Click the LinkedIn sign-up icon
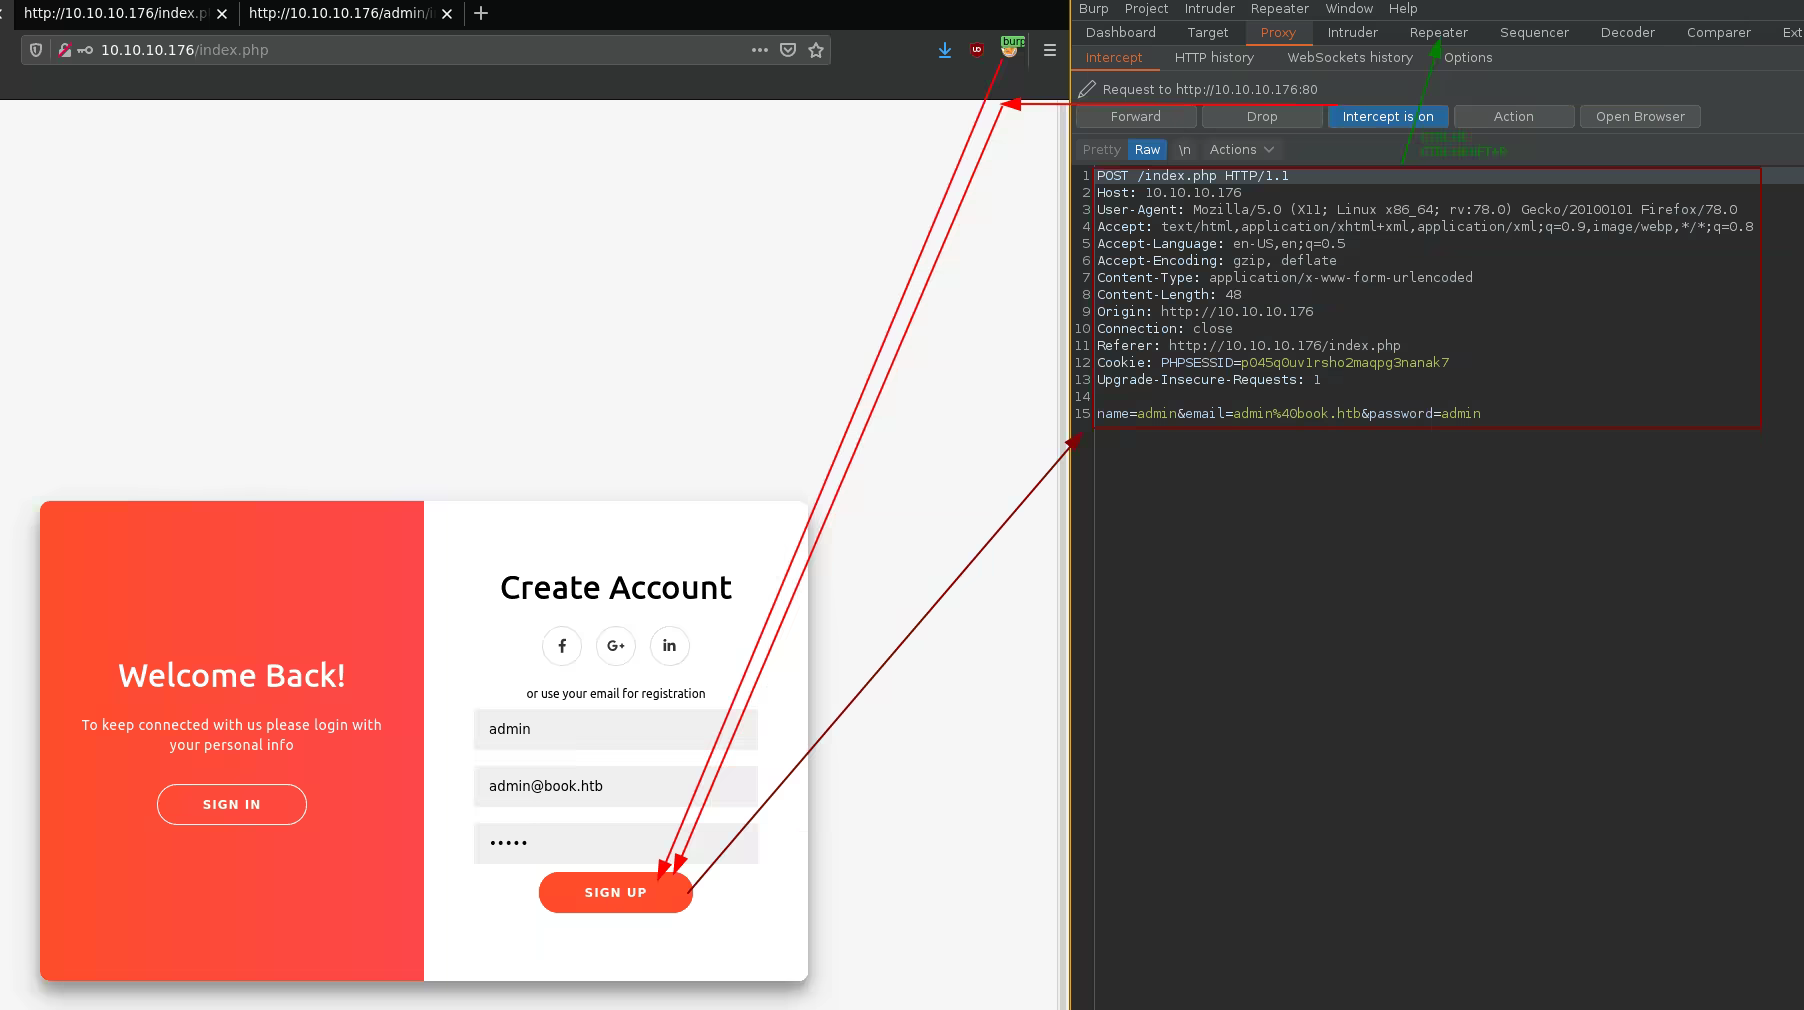The height and width of the screenshot is (1010, 1804). [670, 646]
